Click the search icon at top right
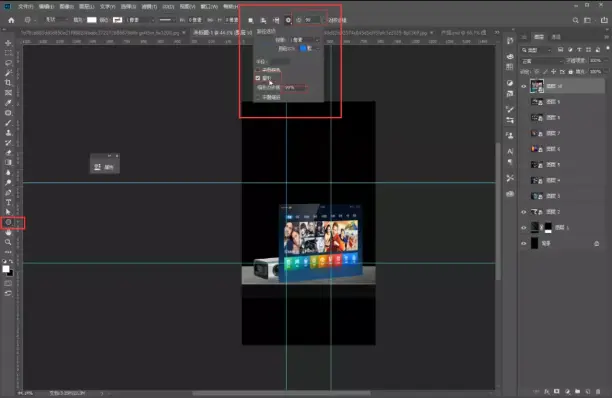612x398 pixels. (x=575, y=20)
